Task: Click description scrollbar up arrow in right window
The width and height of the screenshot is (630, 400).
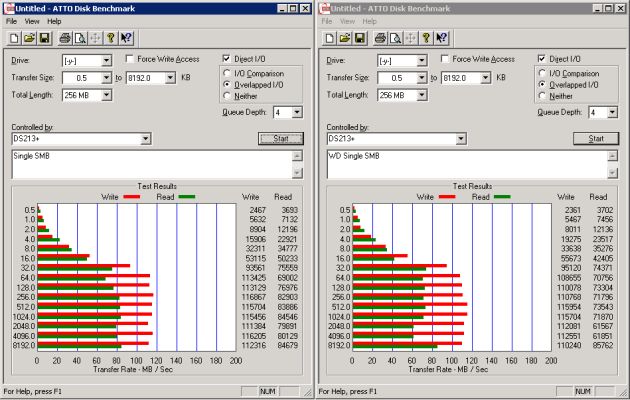Action: (613, 156)
